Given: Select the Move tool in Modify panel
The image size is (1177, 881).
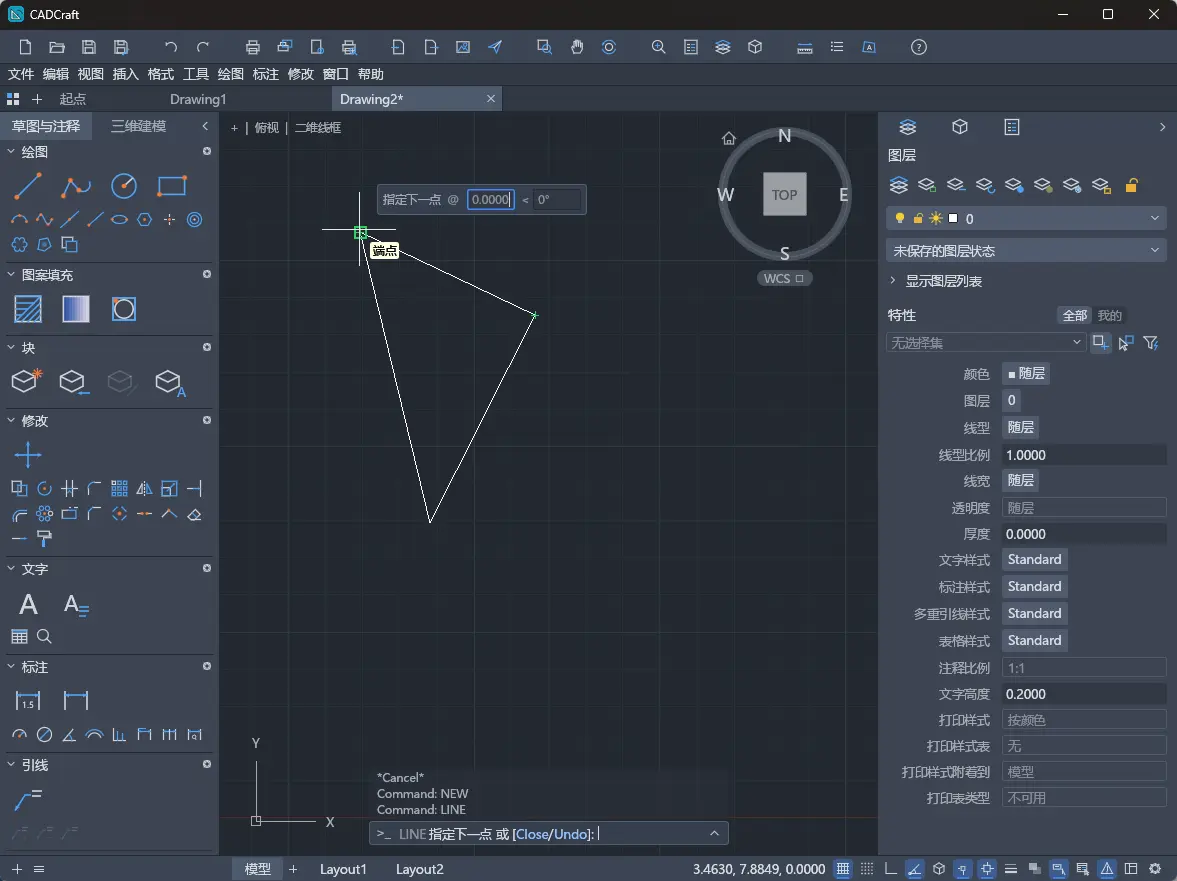Looking at the screenshot, I should (x=28, y=455).
